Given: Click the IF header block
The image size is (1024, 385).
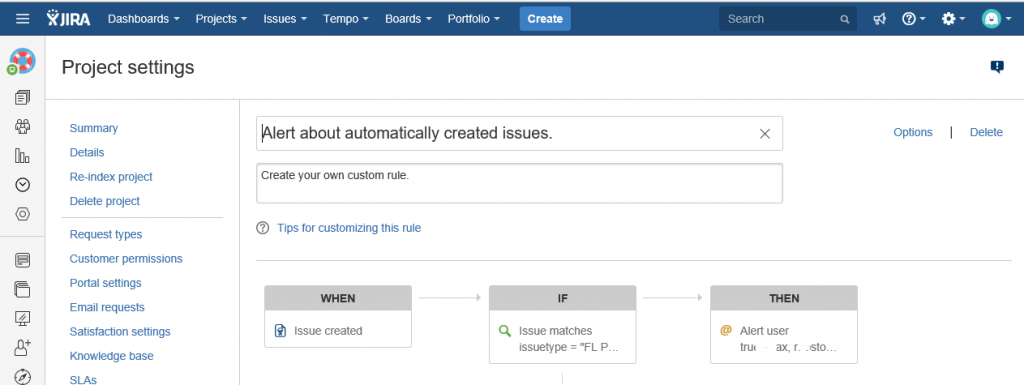Looking at the screenshot, I should pos(562,298).
